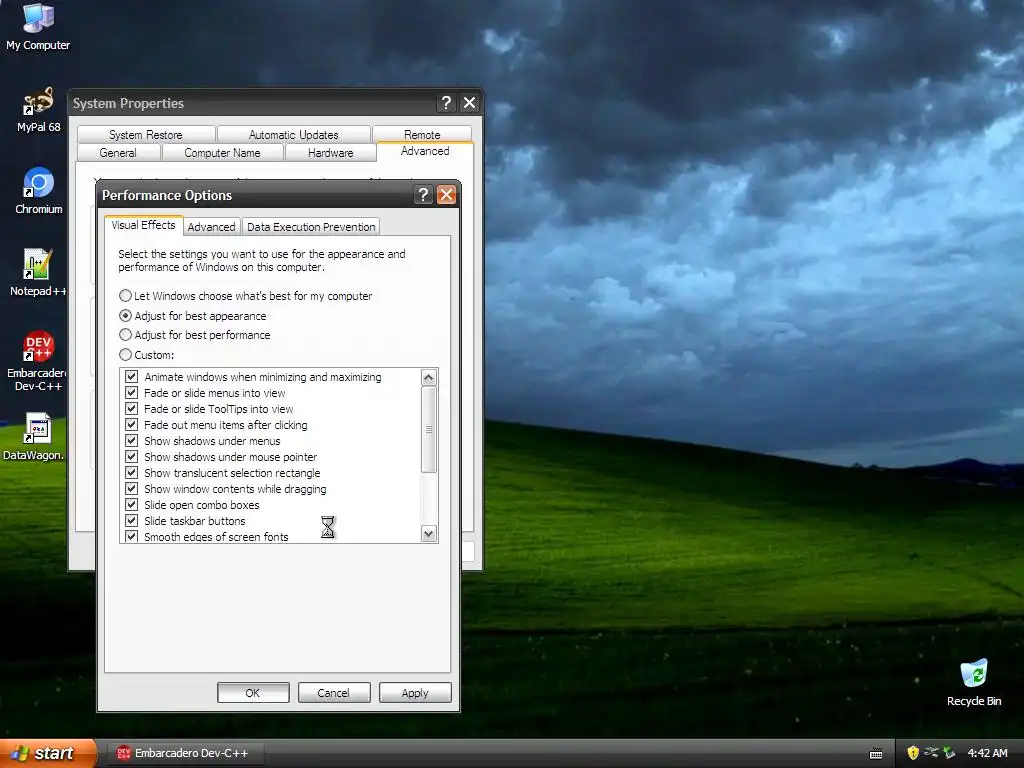Open Automatic Updates tab in System Properties
Viewport: 1024px width, 768px height.
[293, 135]
